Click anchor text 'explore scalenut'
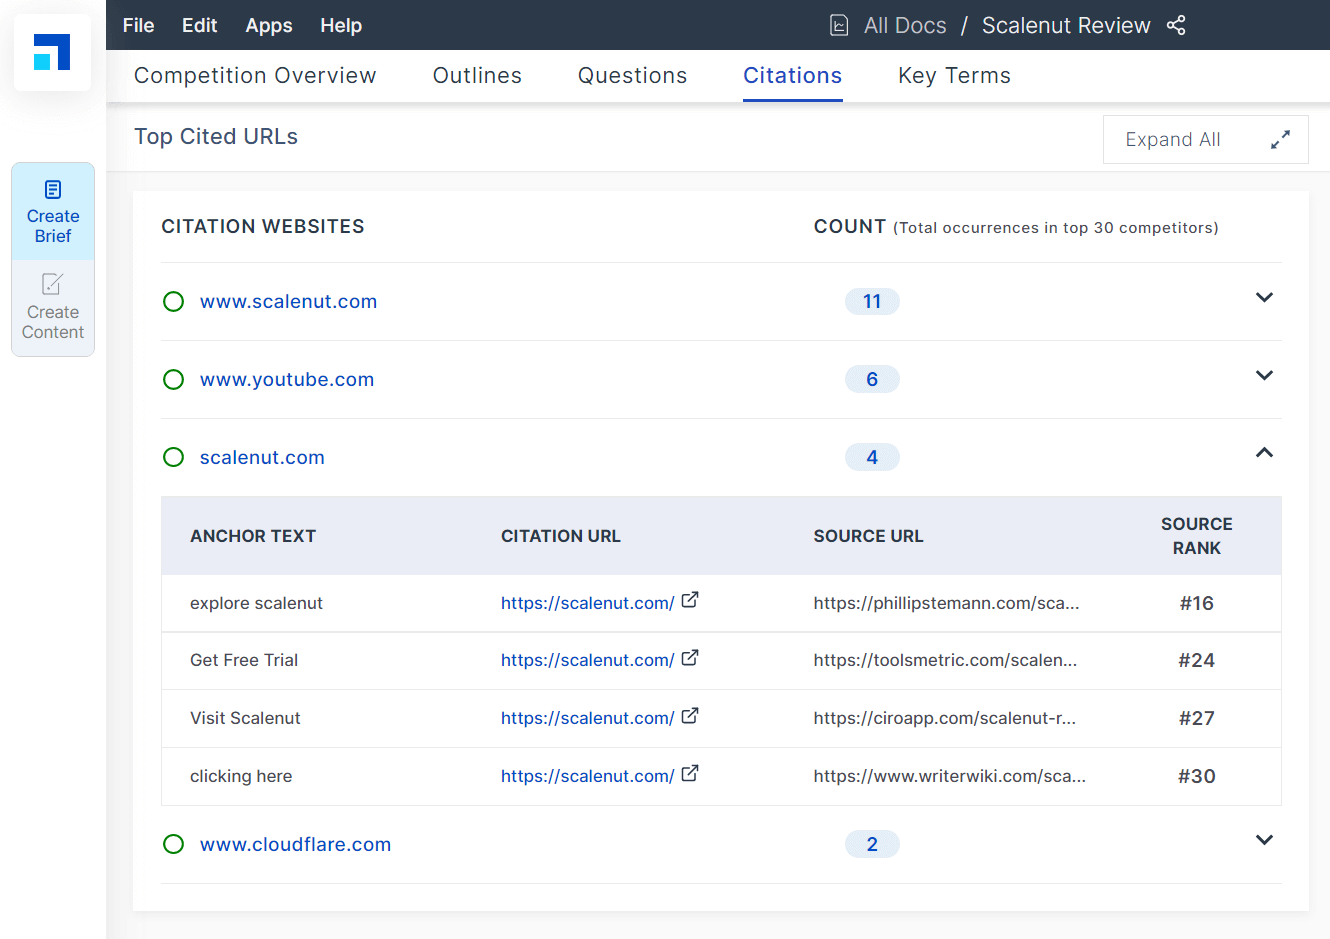The width and height of the screenshot is (1330, 939). click(256, 603)
